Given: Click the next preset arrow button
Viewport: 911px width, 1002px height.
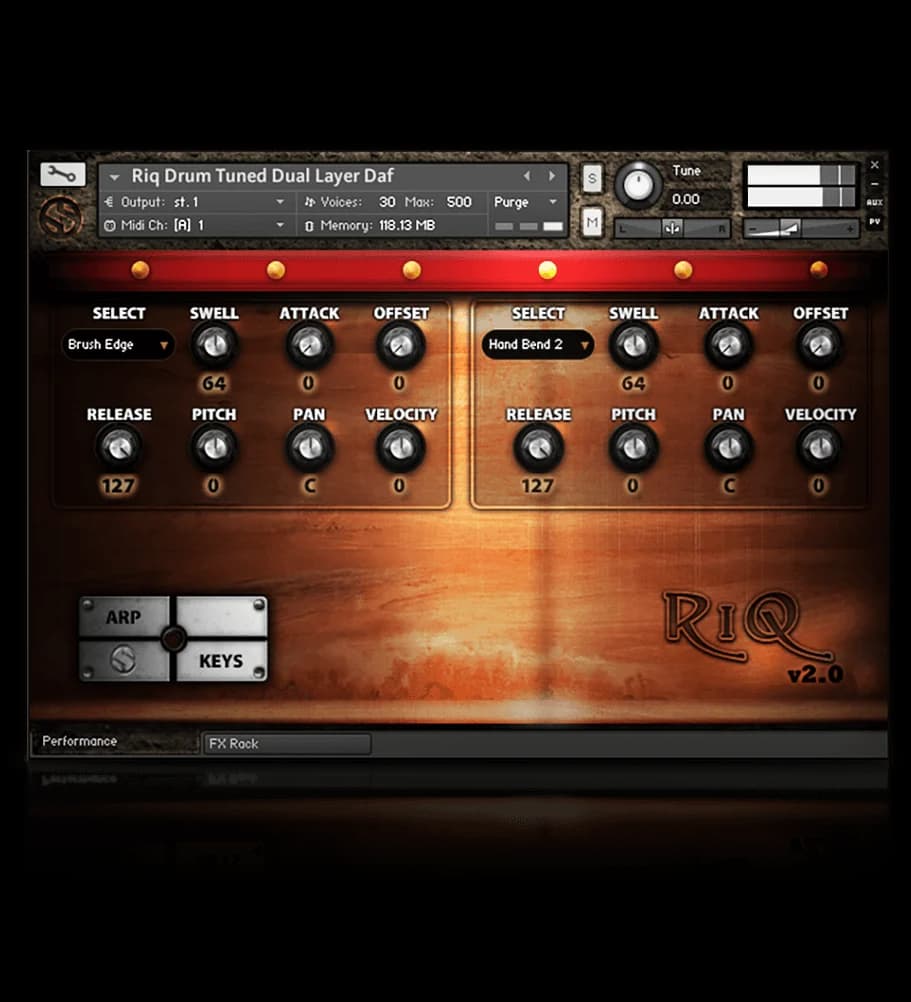Looking at the screenshot, I should click(x=550, y=175).
